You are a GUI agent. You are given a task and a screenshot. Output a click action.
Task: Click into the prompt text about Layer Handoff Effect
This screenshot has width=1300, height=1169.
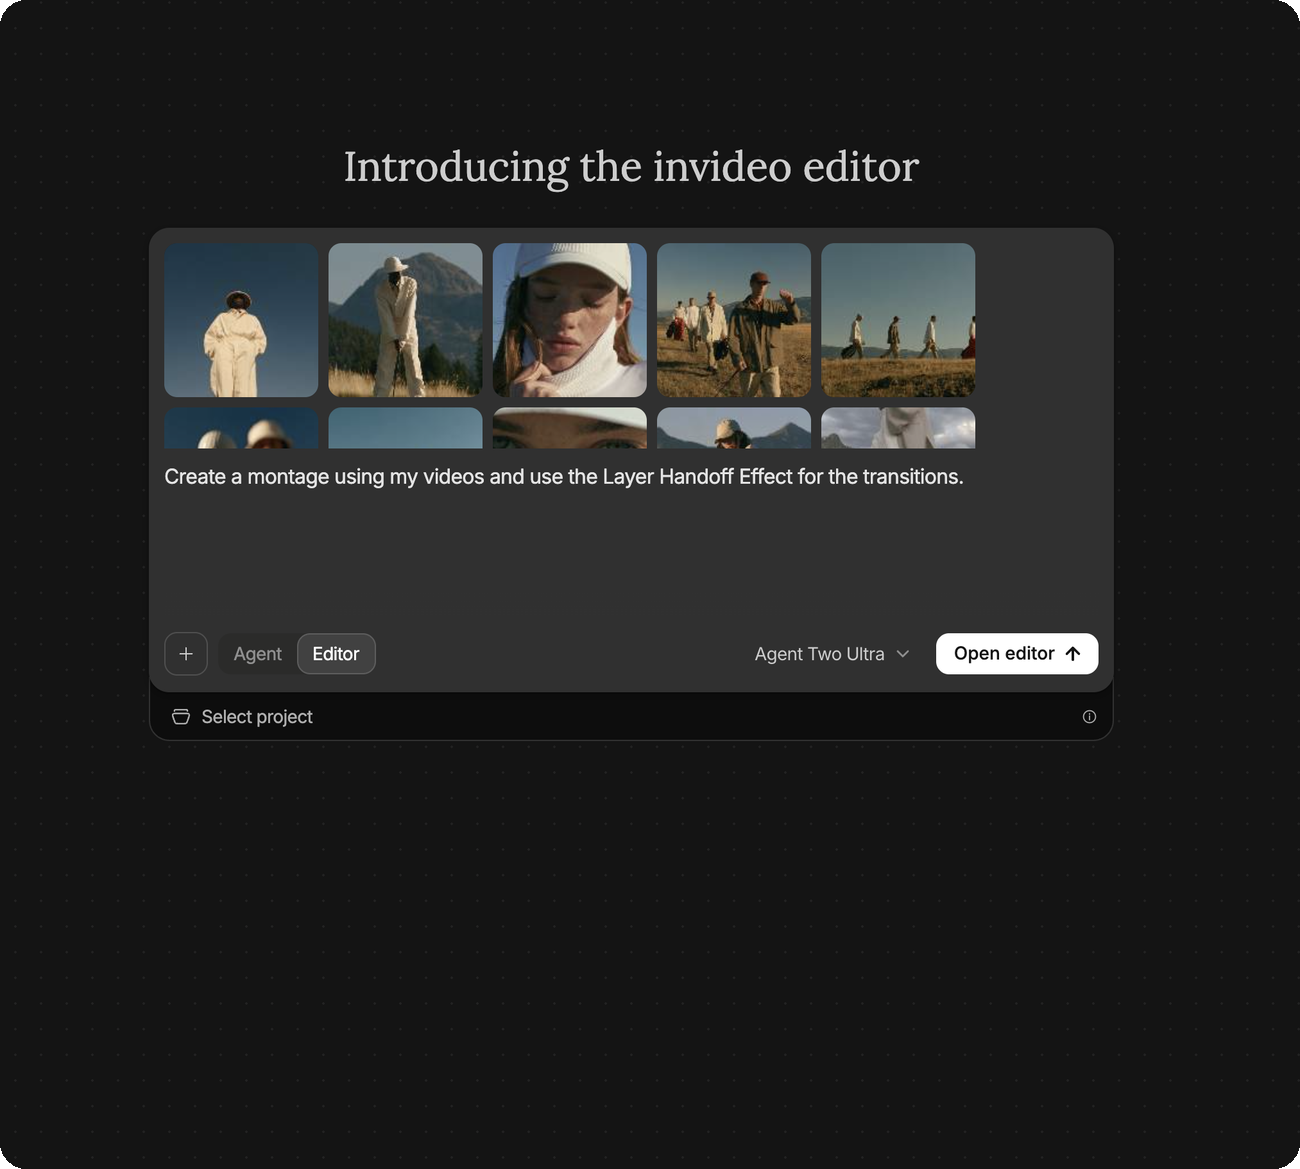564,477
